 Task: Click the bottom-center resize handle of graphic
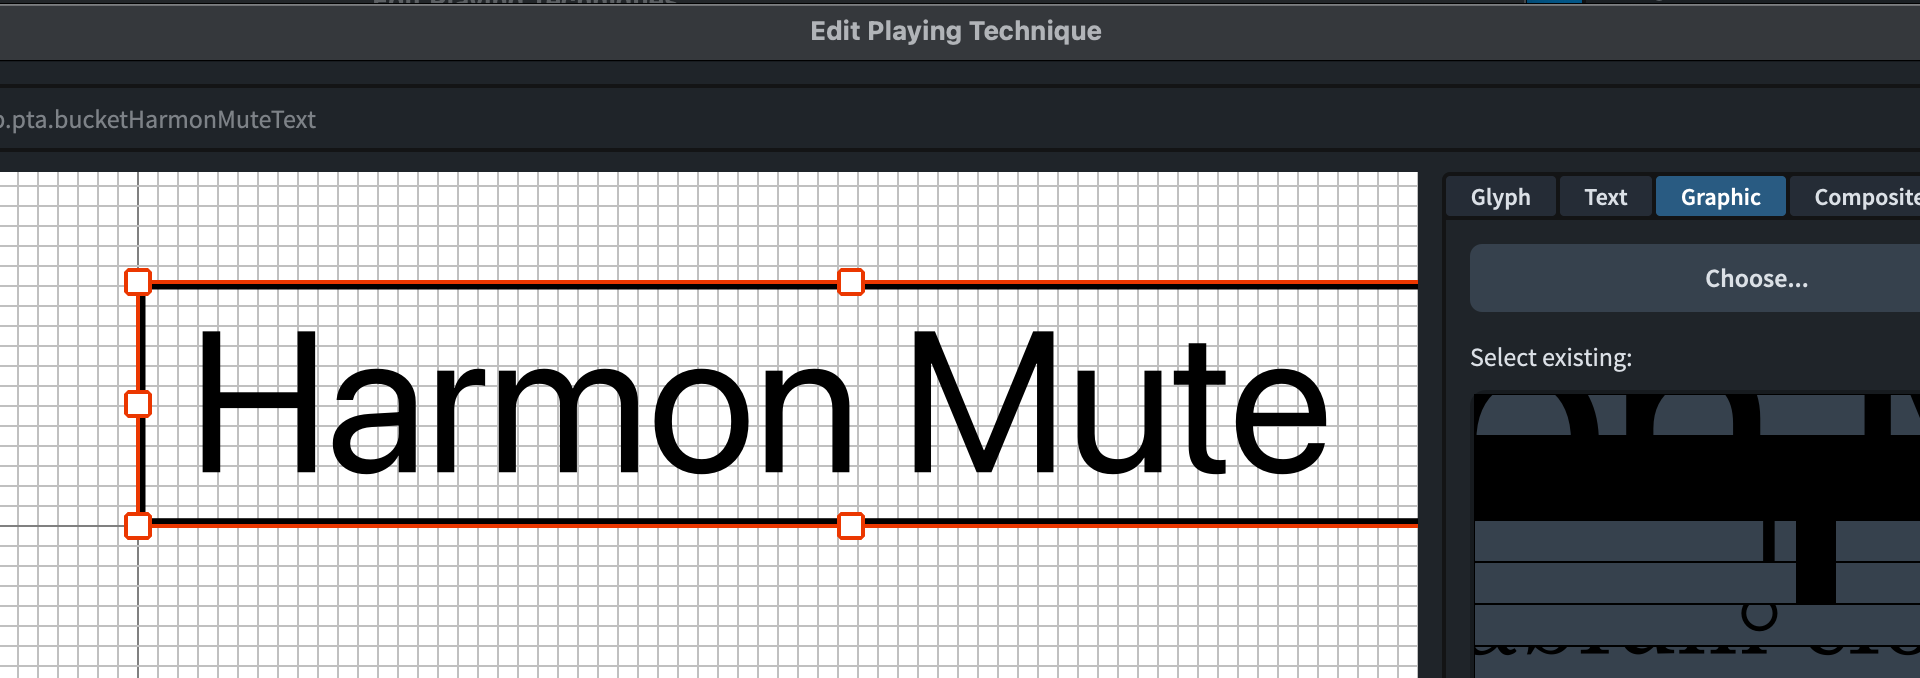pos(851,526)
